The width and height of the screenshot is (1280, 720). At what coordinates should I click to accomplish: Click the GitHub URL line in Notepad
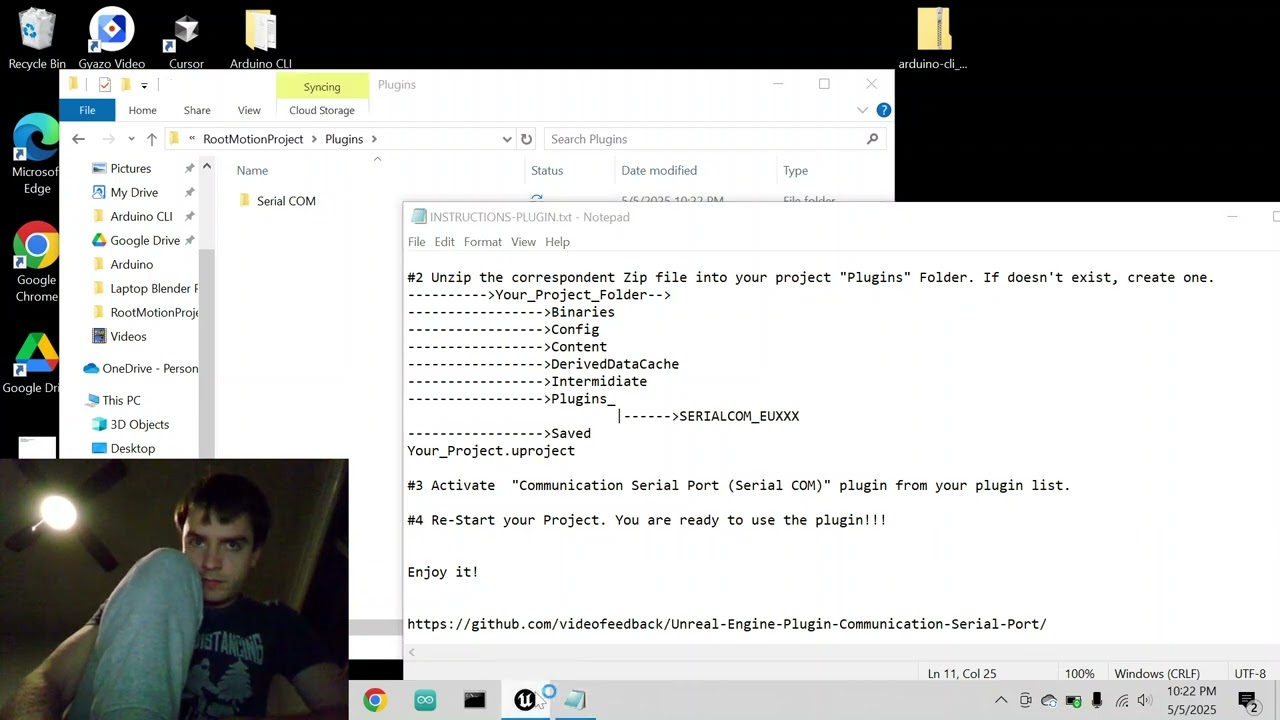(727, 624)
